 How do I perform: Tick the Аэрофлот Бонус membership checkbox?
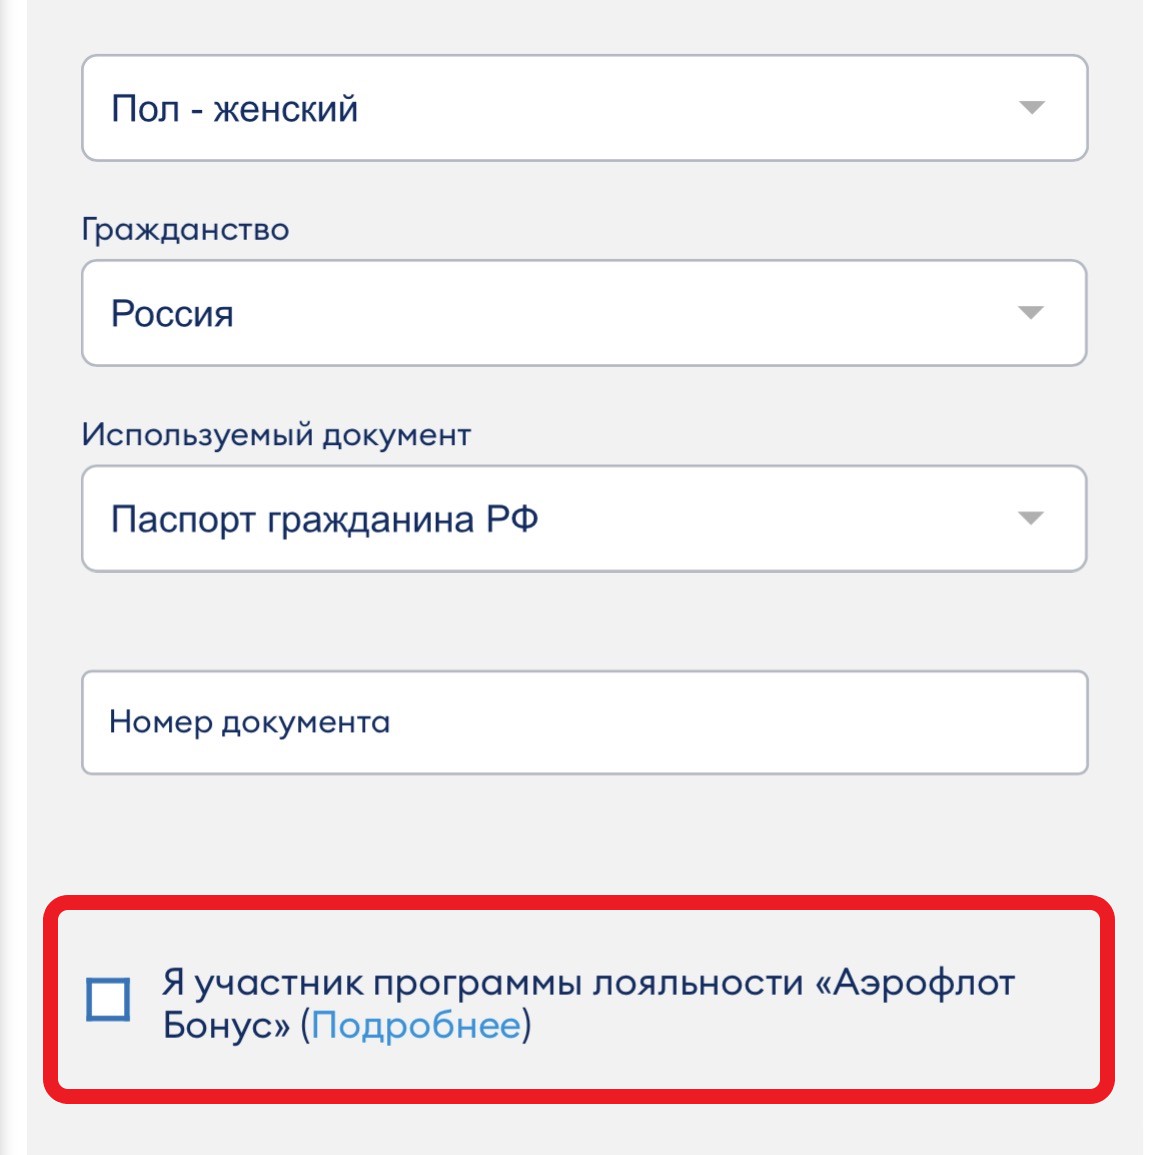[108, 999]
